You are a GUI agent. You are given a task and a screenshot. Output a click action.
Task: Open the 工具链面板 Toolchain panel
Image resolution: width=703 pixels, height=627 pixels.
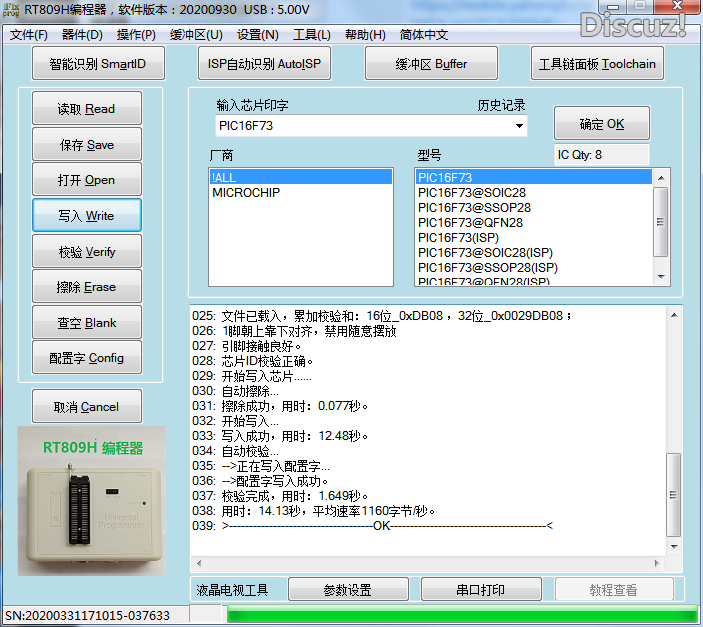(597, 64)
